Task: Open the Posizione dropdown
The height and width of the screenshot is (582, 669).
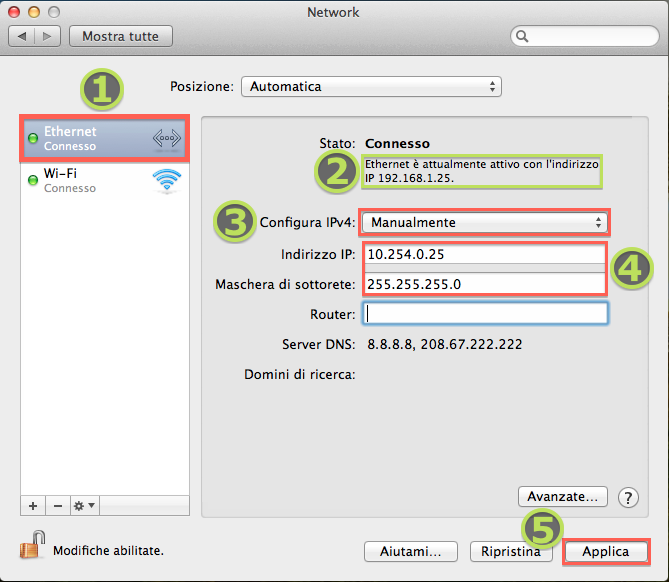Action: pos(371,87)
